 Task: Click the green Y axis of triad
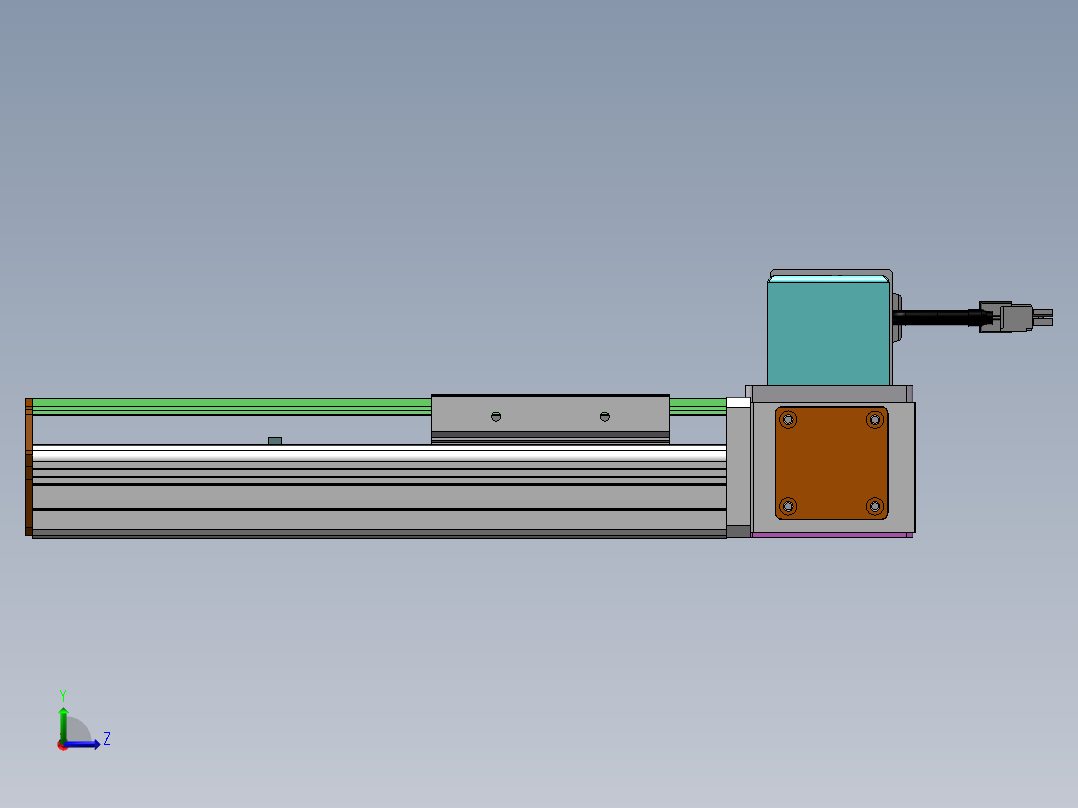coord(63,724)
